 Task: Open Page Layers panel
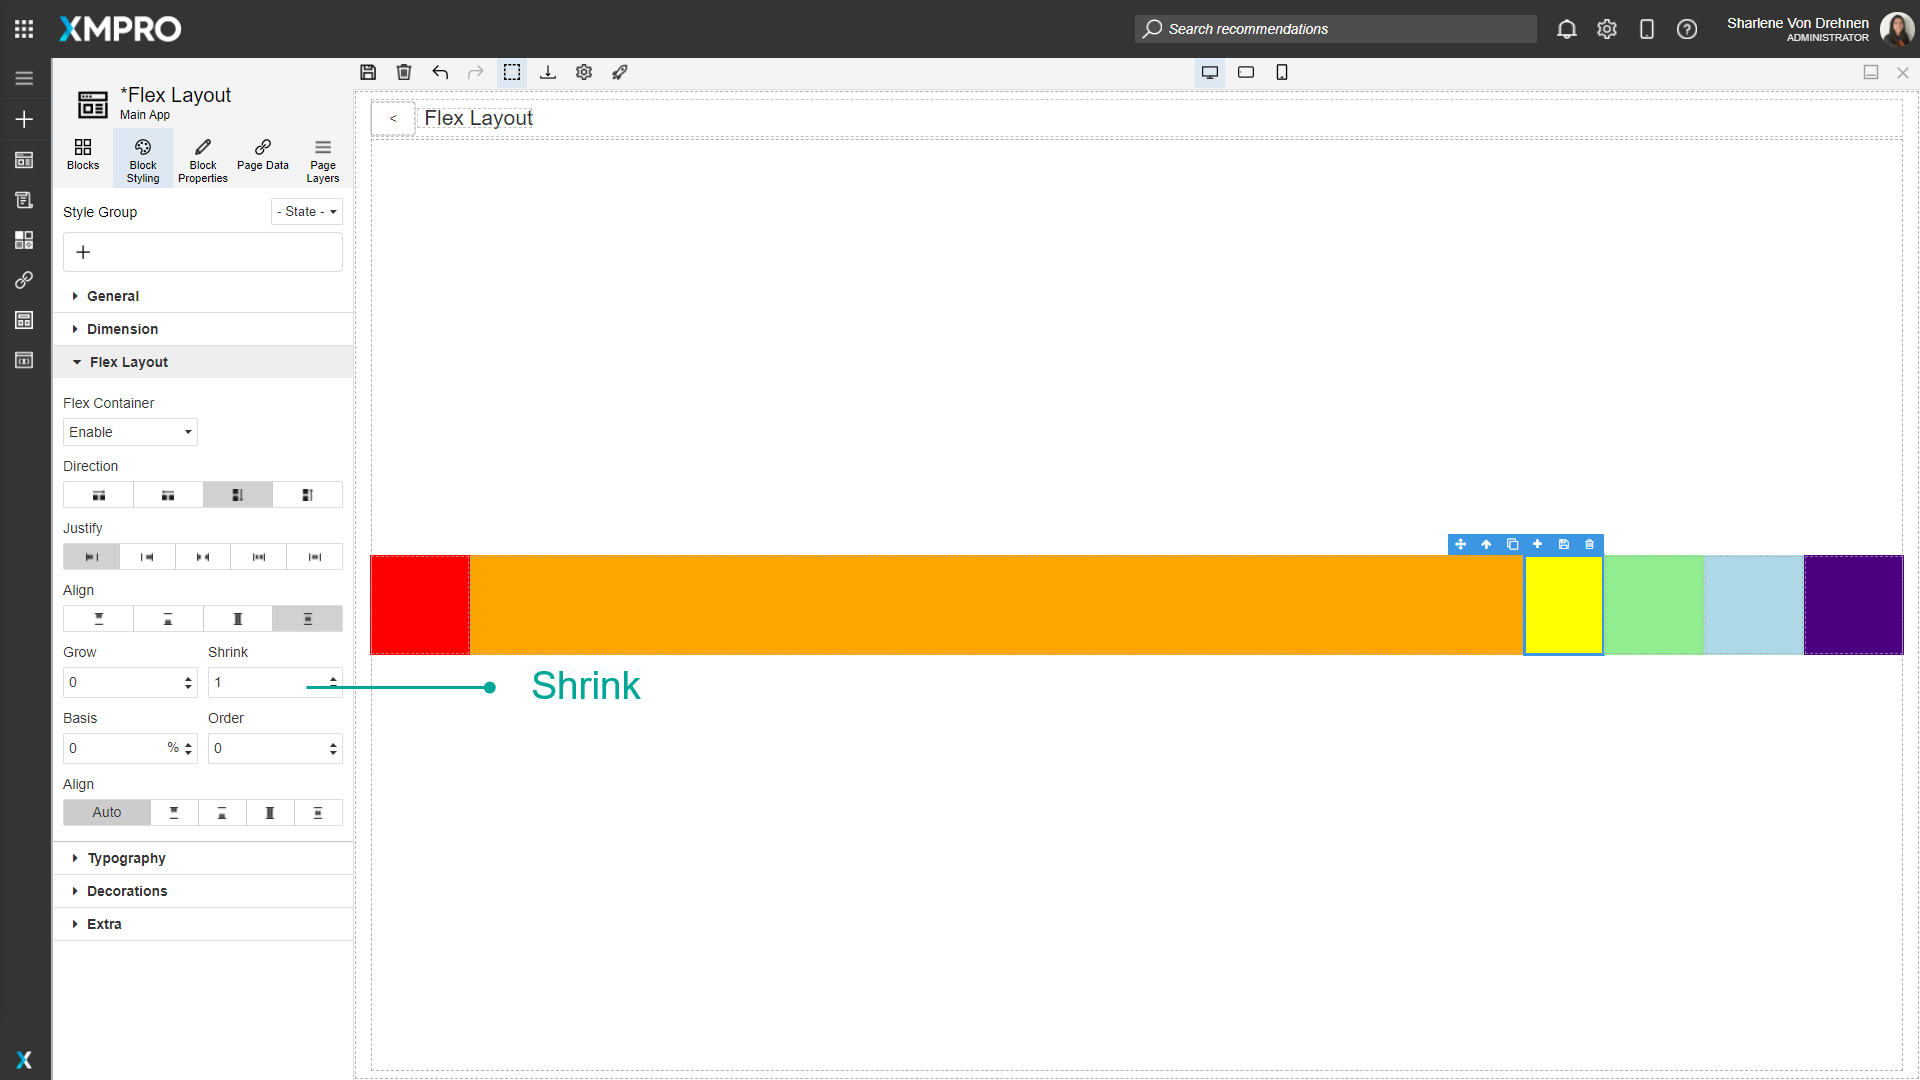pyautogui.click(x=322, y=155)
